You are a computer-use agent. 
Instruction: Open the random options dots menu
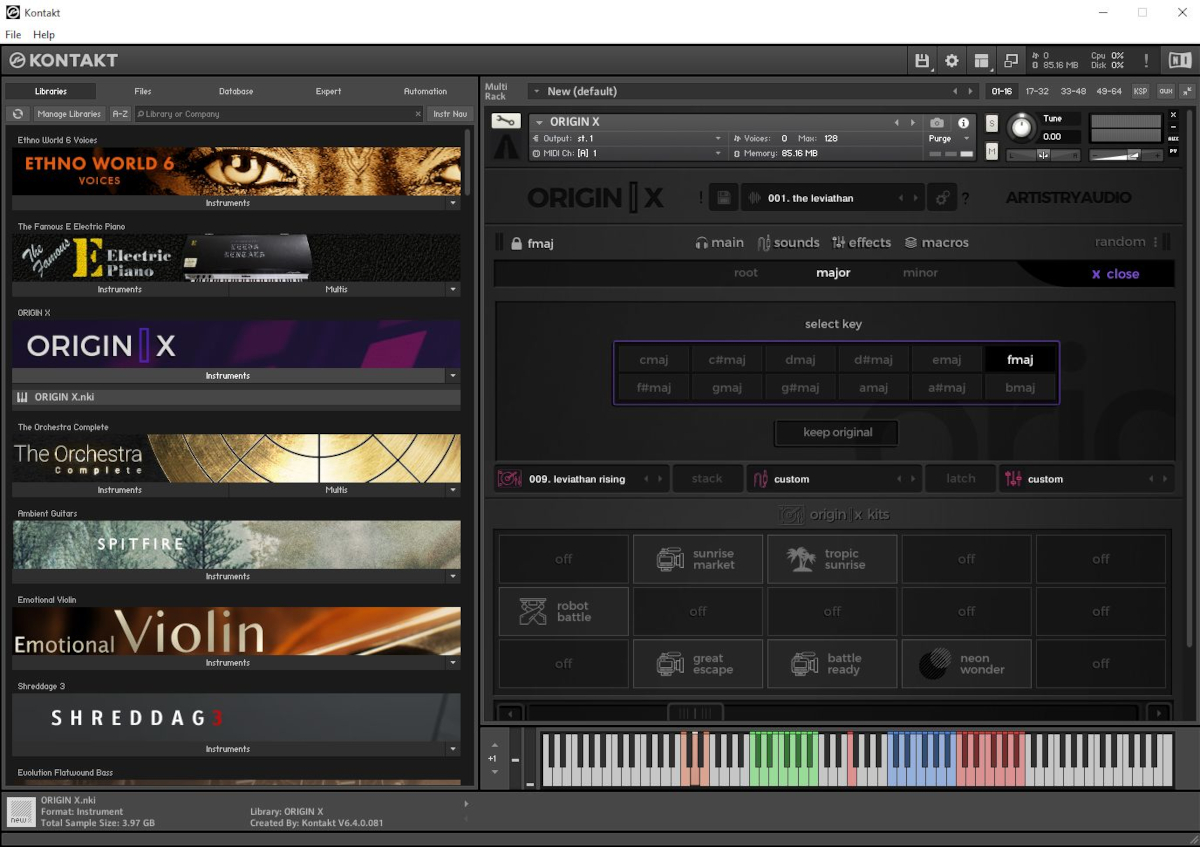[1155, 242]
